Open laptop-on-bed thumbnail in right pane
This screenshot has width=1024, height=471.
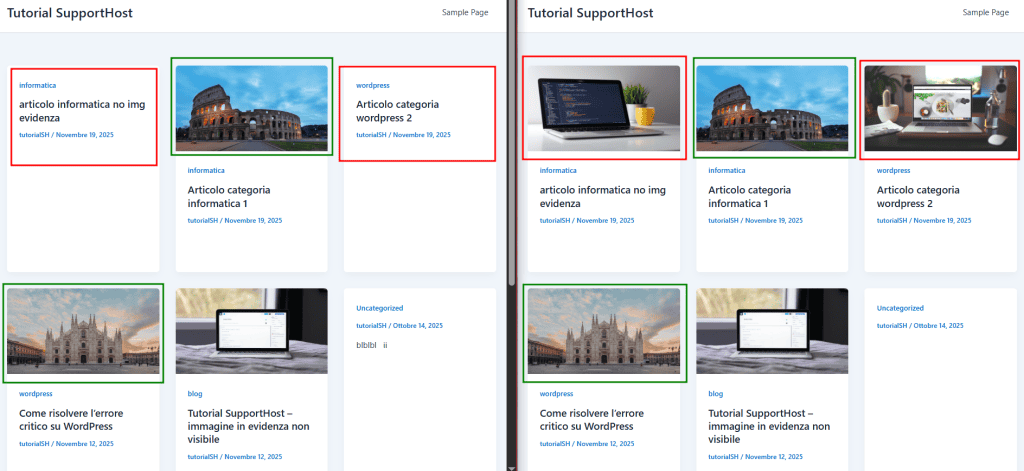click(772, 331)
